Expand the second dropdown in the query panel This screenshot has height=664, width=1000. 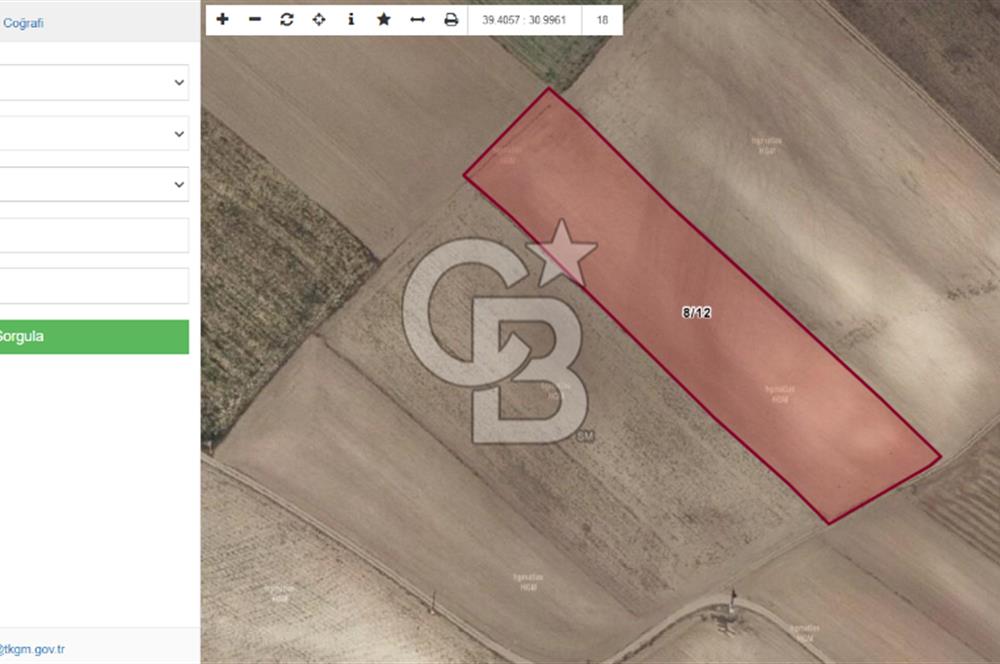click(x=94, y=133)
